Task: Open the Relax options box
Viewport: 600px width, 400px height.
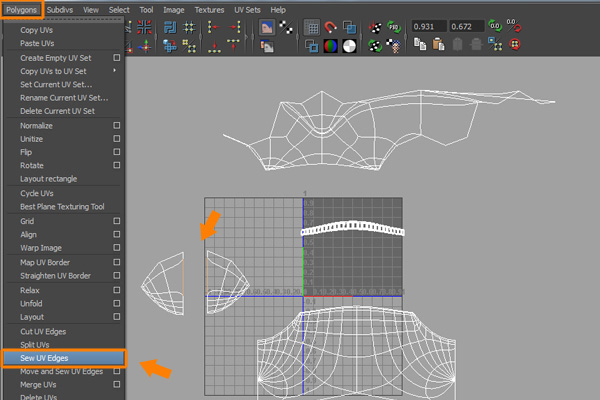Action: coord(117,289)
